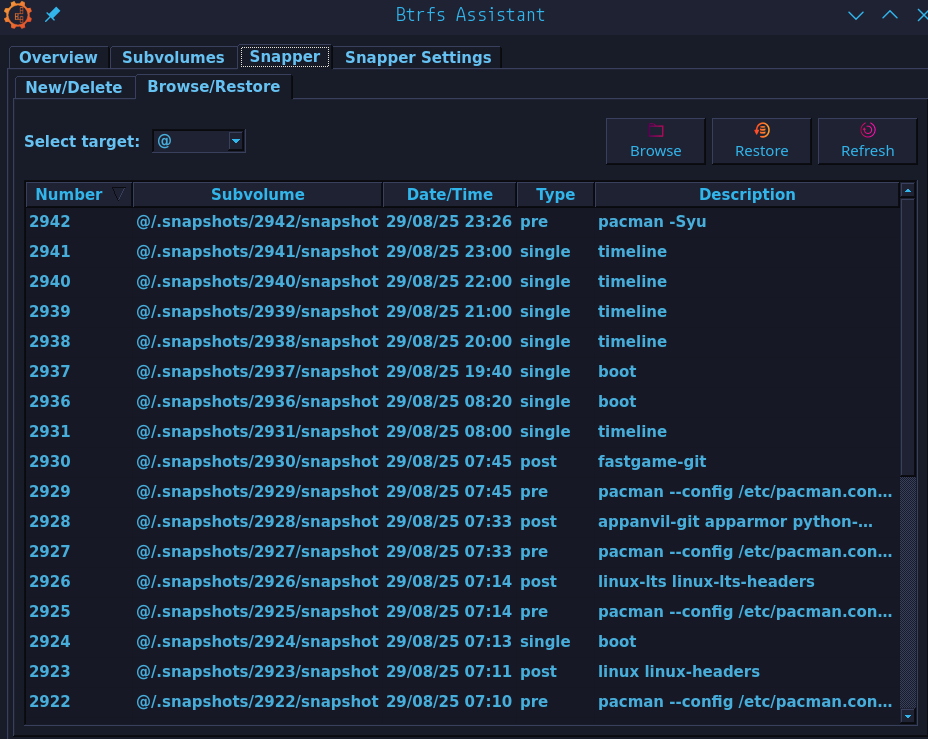This screenshot has width=928, height=739.
Task: Click the 'linux linux-headers' description
Action: point(678,672)
